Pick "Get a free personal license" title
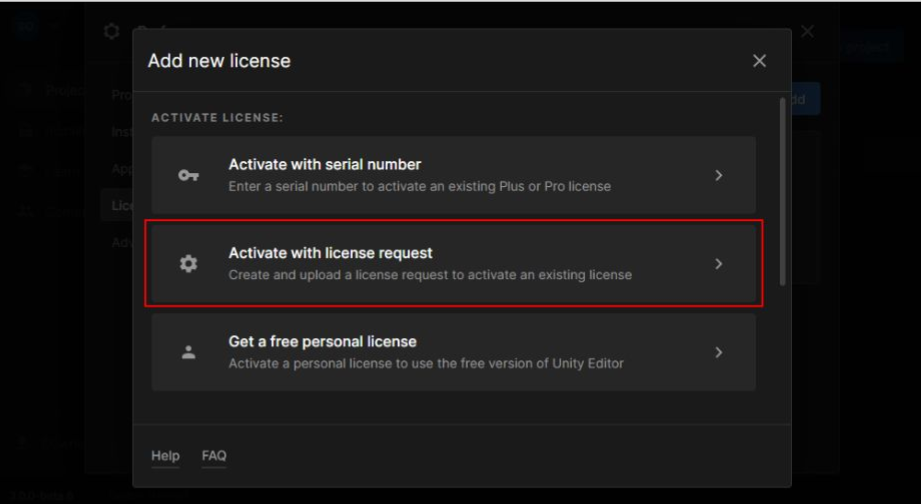The image size is (921, 504). click(322, 341)
